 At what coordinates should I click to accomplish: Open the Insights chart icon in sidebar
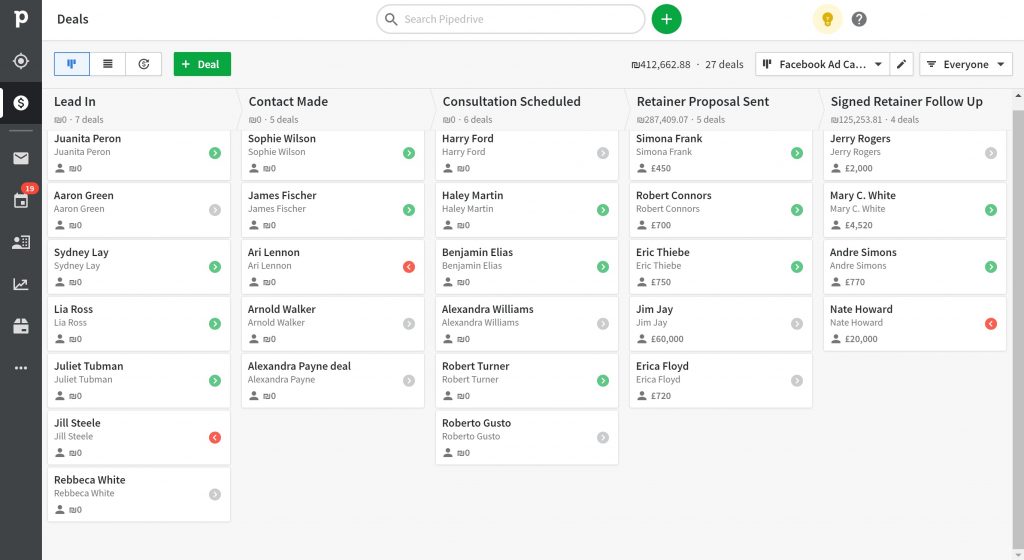pyautogui.click(x=21, y=284)
